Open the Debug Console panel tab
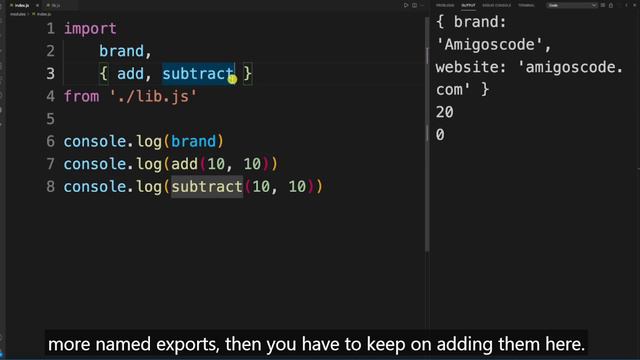This screenshot has width=640, height=360. [497, 5]
